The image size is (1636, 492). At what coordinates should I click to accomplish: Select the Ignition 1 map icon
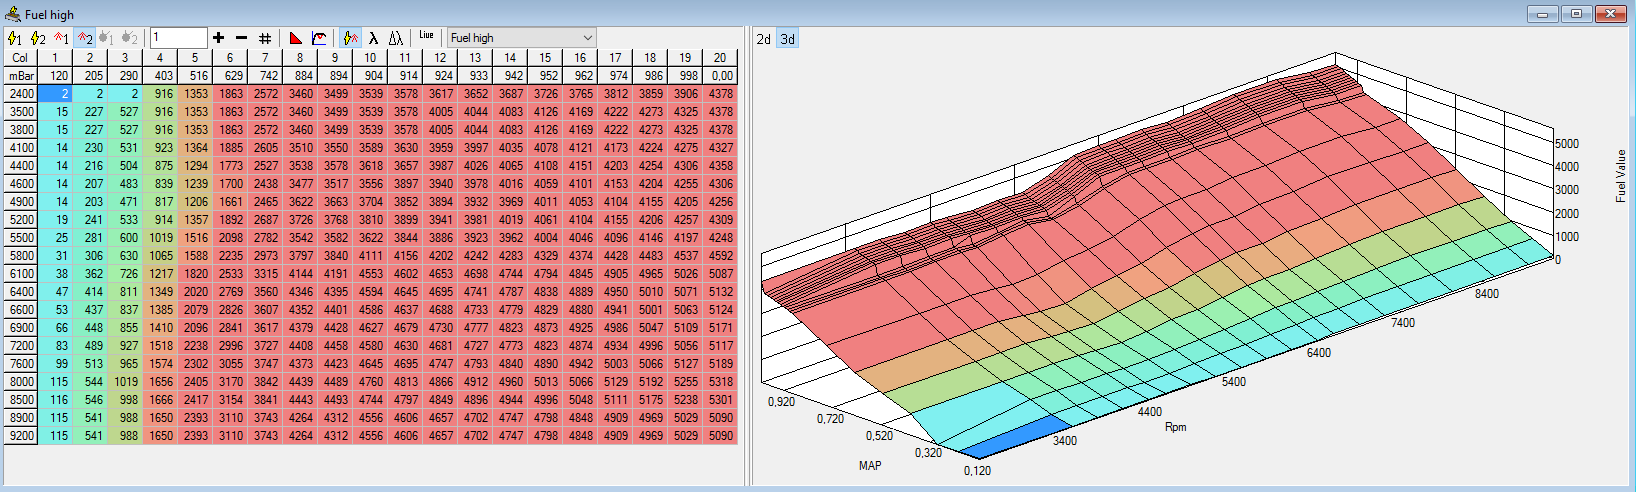click(x=14, y=38)
